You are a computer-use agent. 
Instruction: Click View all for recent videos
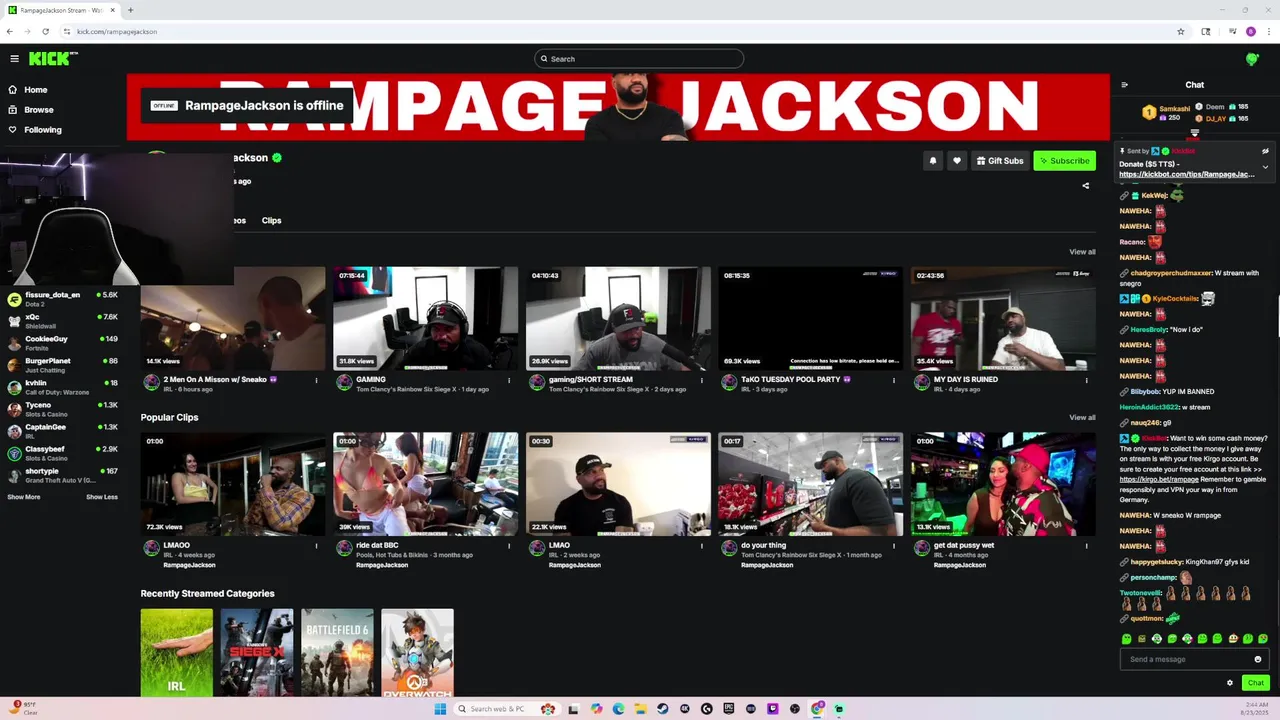click(1082, 252)
